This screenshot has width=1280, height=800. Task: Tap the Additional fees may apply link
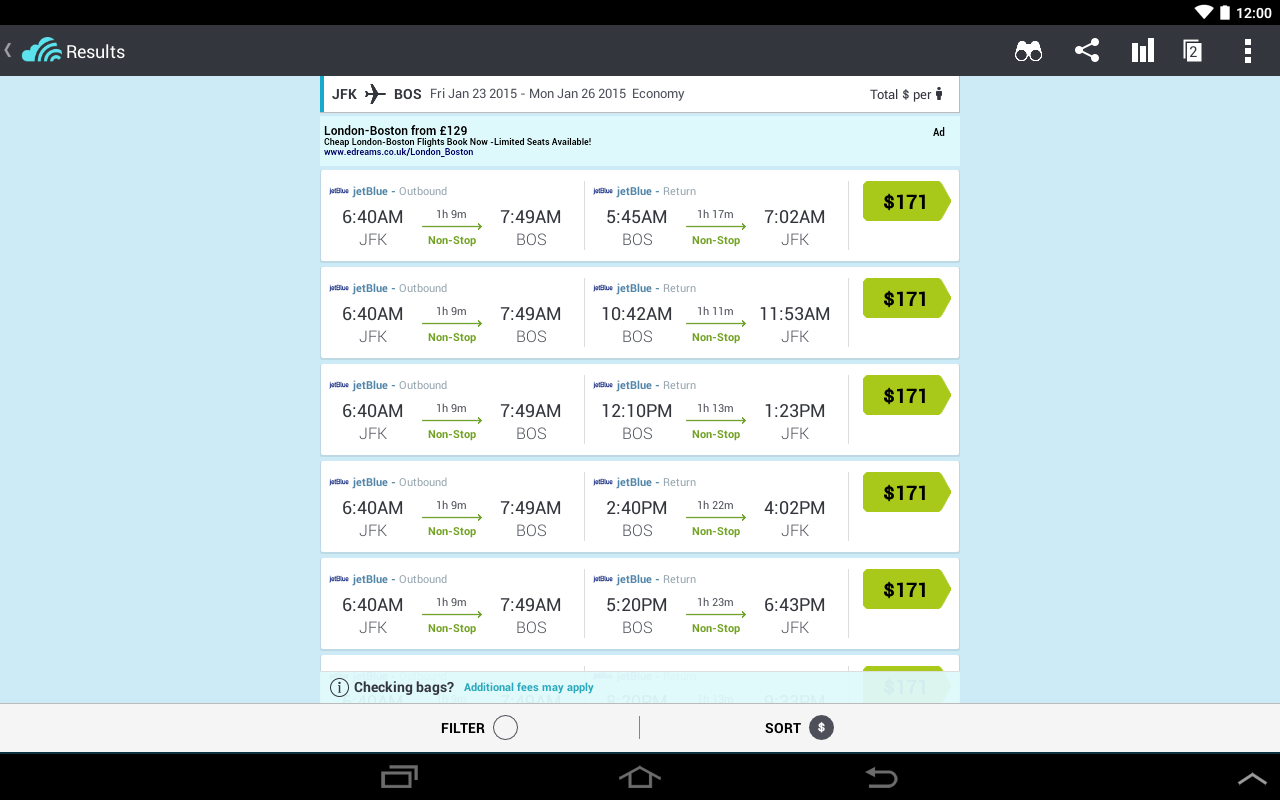tap(528, 688)
